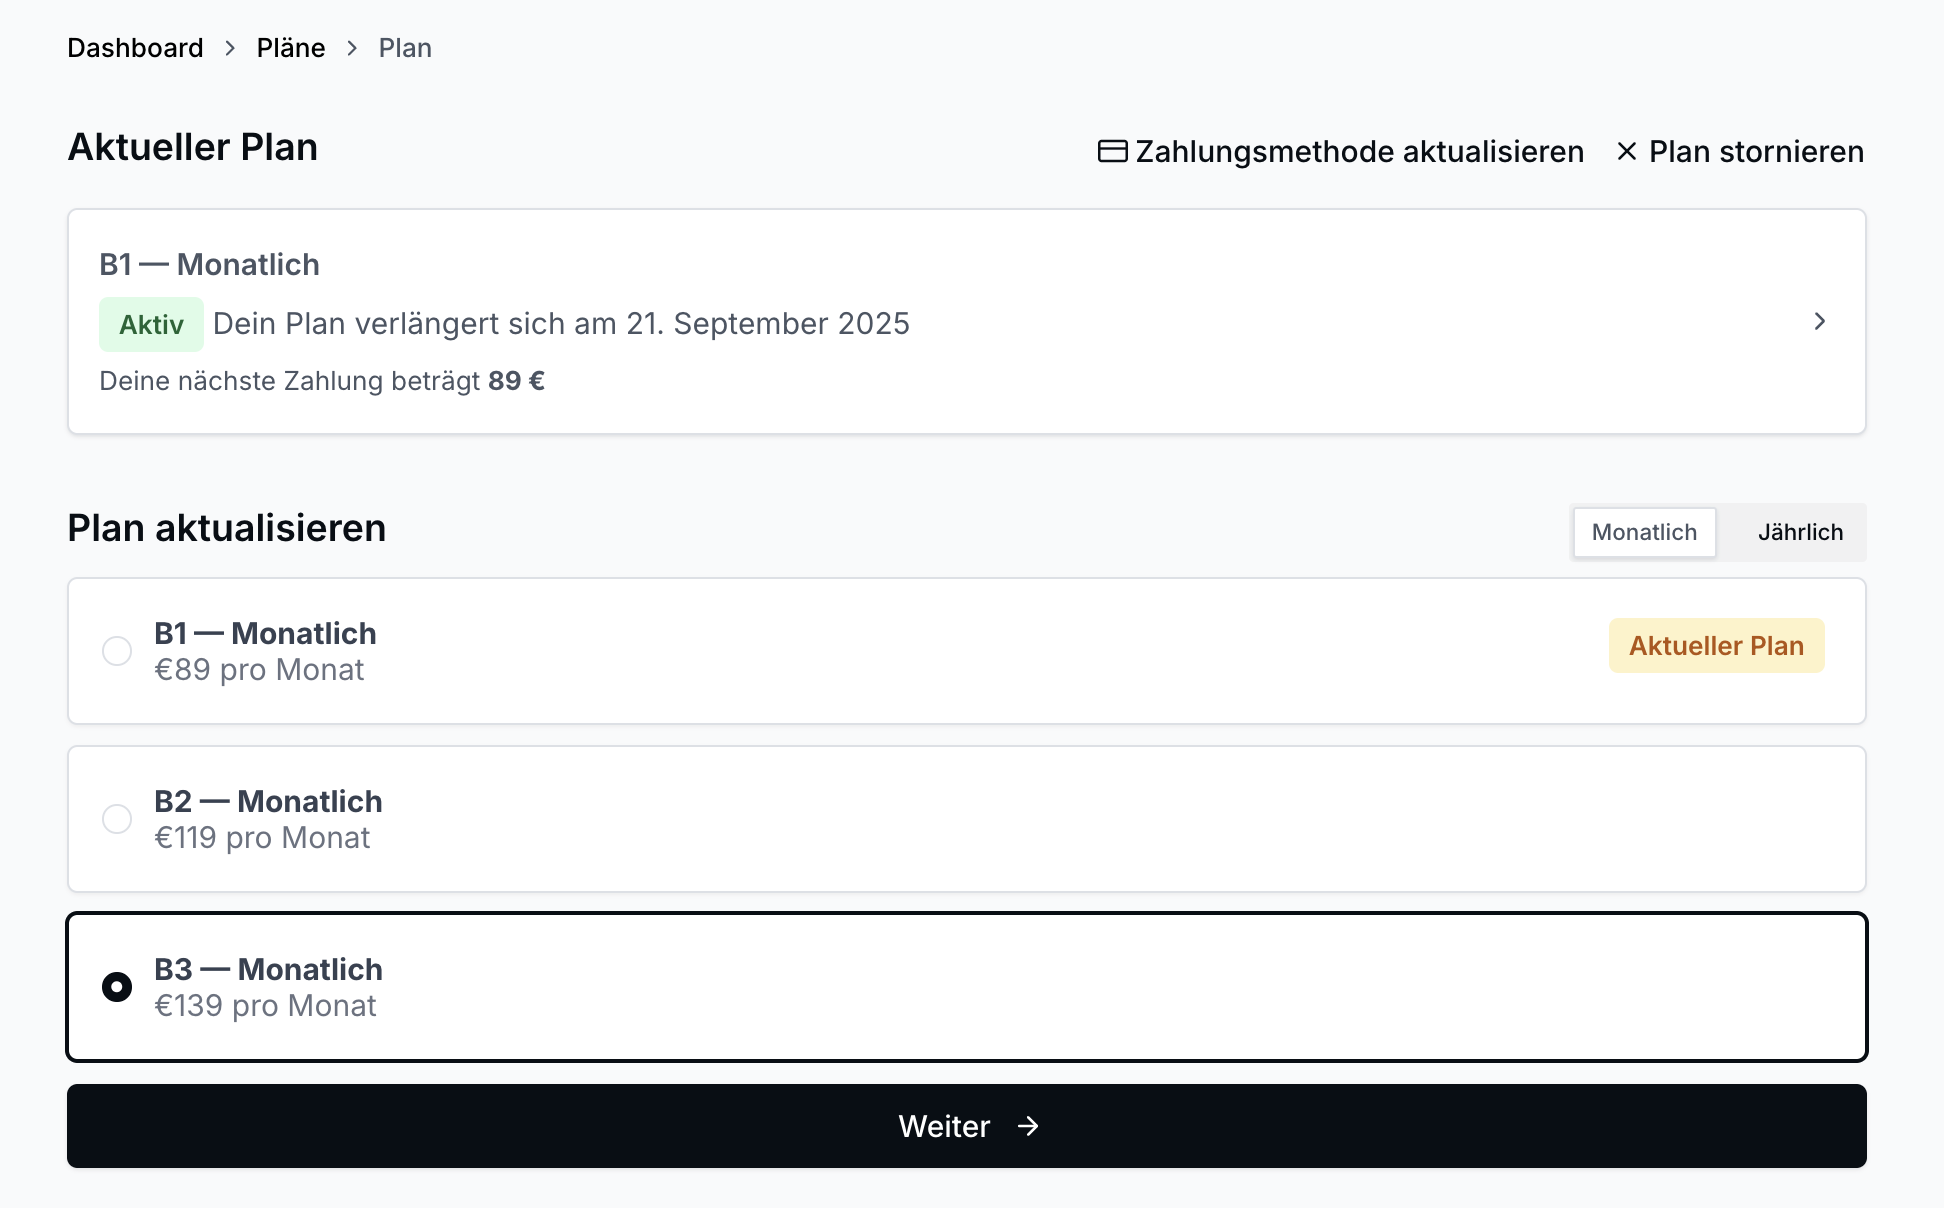The height and width of the screenshot is (1208, 1944).
Task: Expand current plan details chevron
Action: point(1819,321)
